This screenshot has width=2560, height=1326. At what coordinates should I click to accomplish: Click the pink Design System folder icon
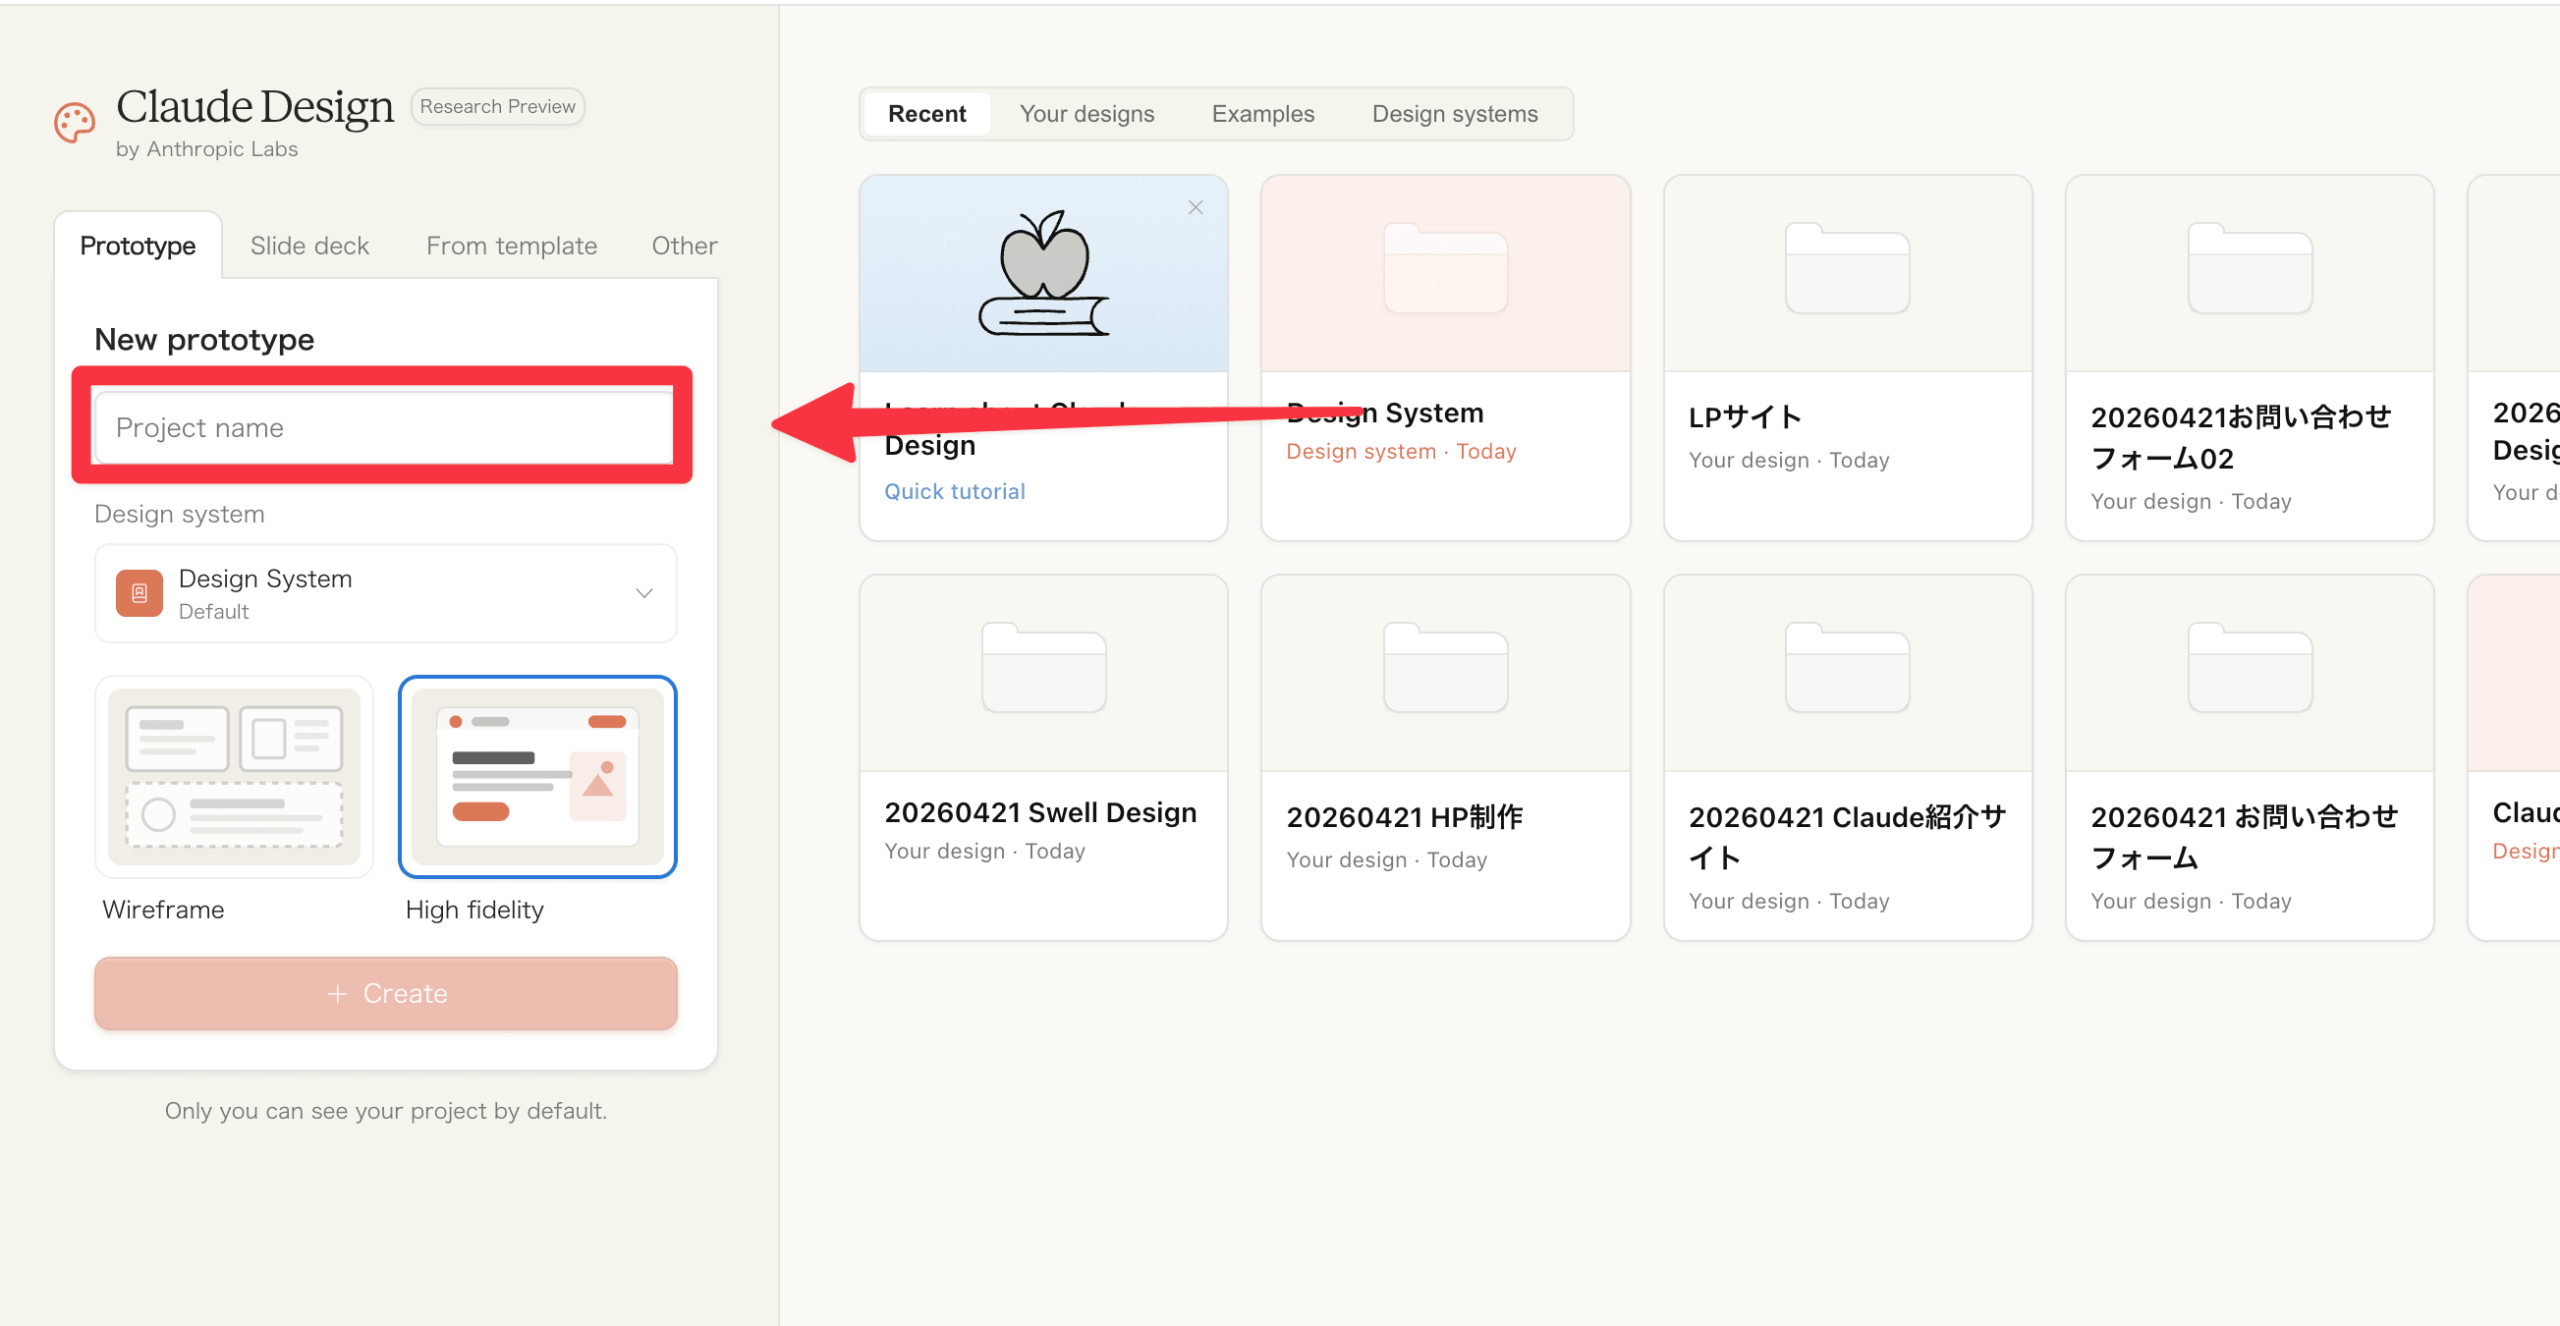(1445, 269)
